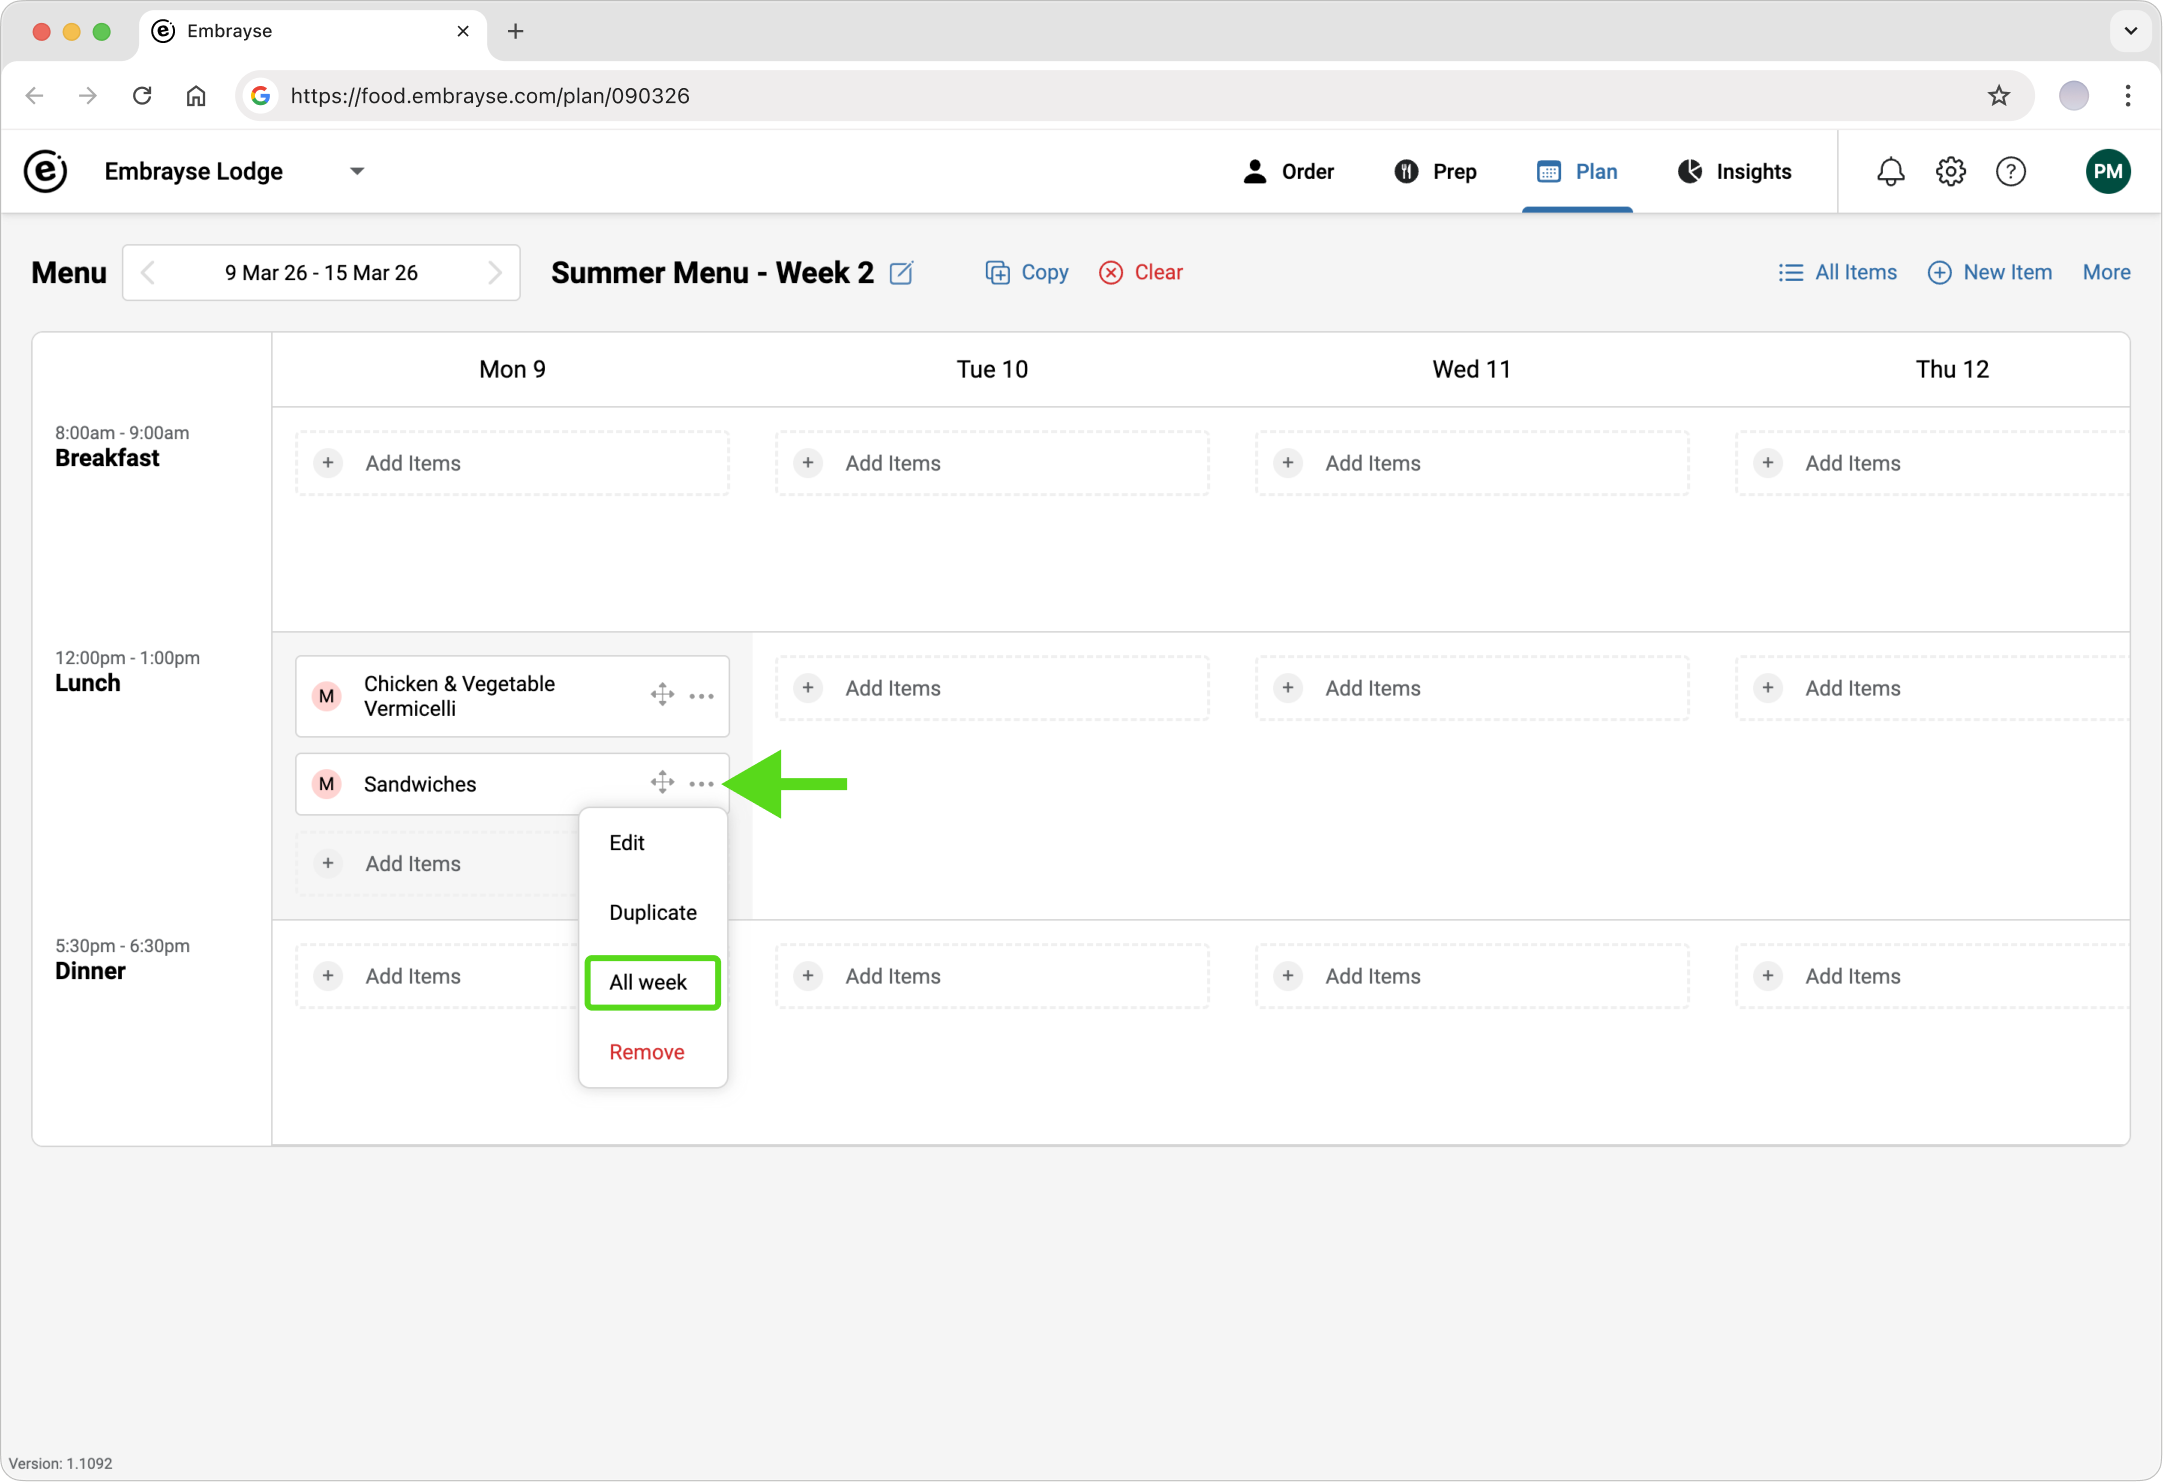2163x1482 pixels.
Task: Click New Item link
Action: pos(1989,272)
